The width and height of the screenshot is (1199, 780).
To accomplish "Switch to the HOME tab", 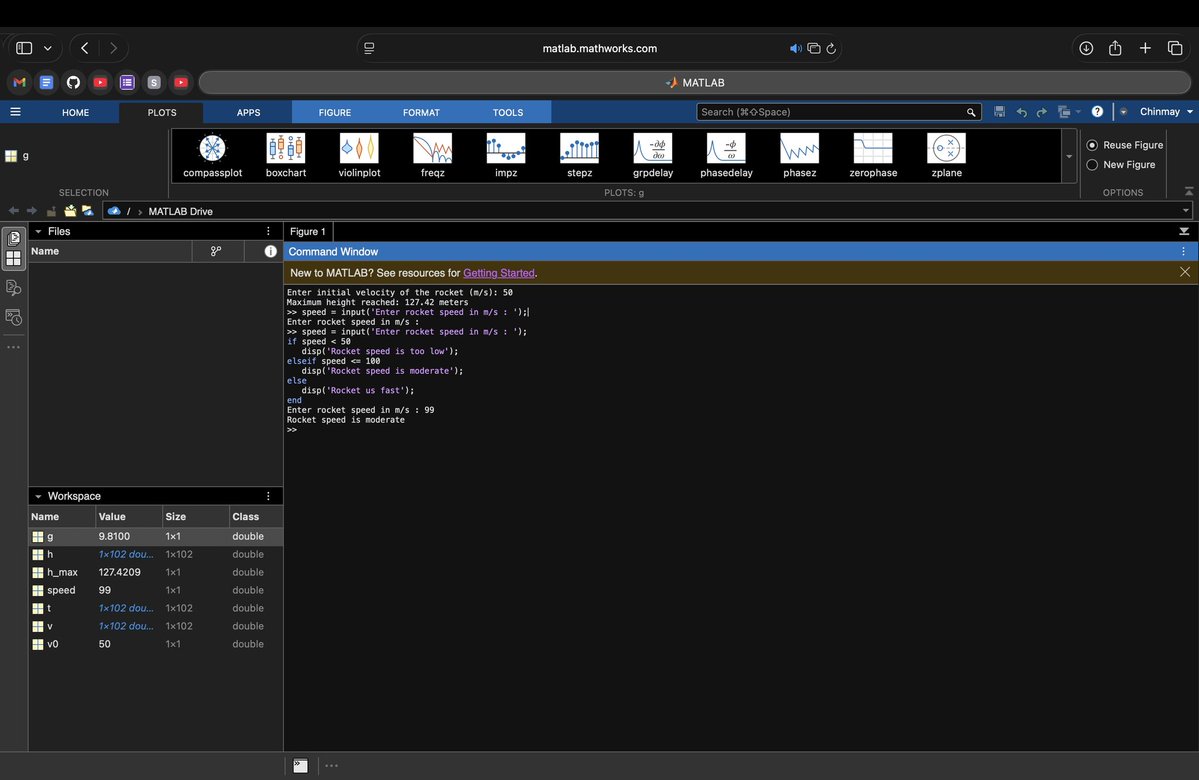I will tap(76, 112).
